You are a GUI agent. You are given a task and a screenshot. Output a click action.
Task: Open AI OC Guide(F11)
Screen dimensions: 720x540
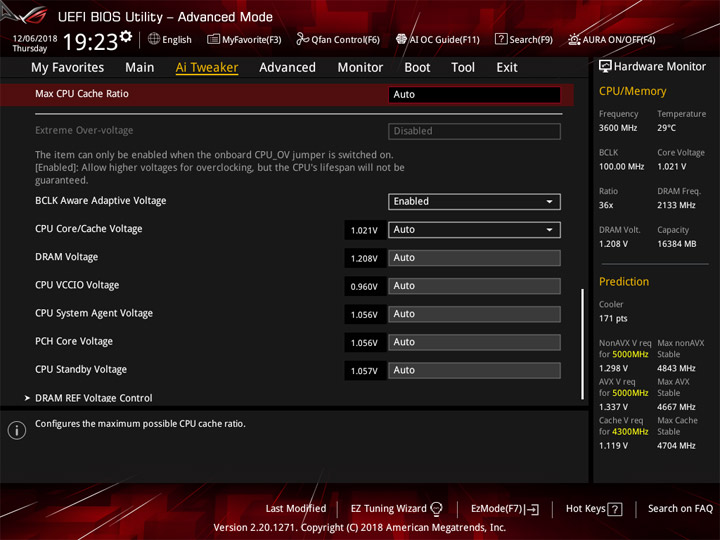click(444, 40)
